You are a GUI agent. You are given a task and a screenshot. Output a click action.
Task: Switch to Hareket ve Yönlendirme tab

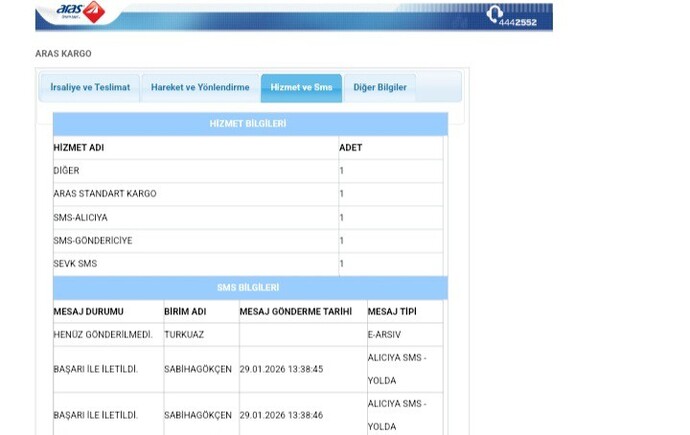click(x=200, y=88)
